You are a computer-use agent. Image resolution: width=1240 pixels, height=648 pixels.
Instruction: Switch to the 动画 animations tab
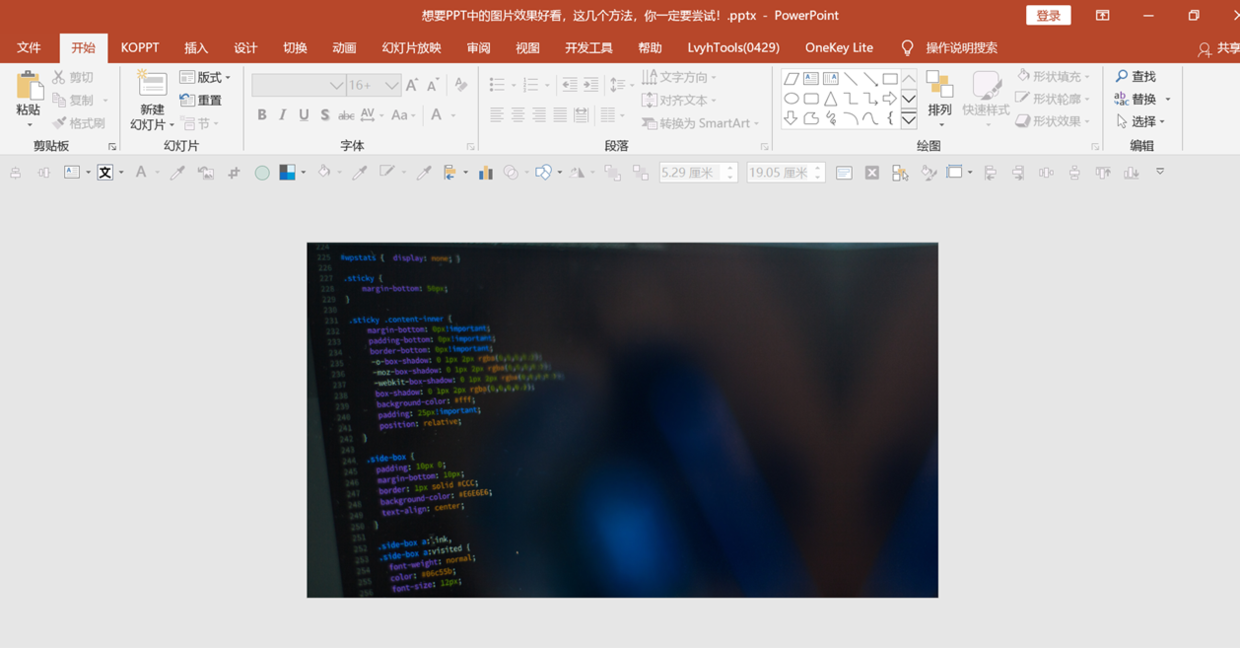(344, 48)
